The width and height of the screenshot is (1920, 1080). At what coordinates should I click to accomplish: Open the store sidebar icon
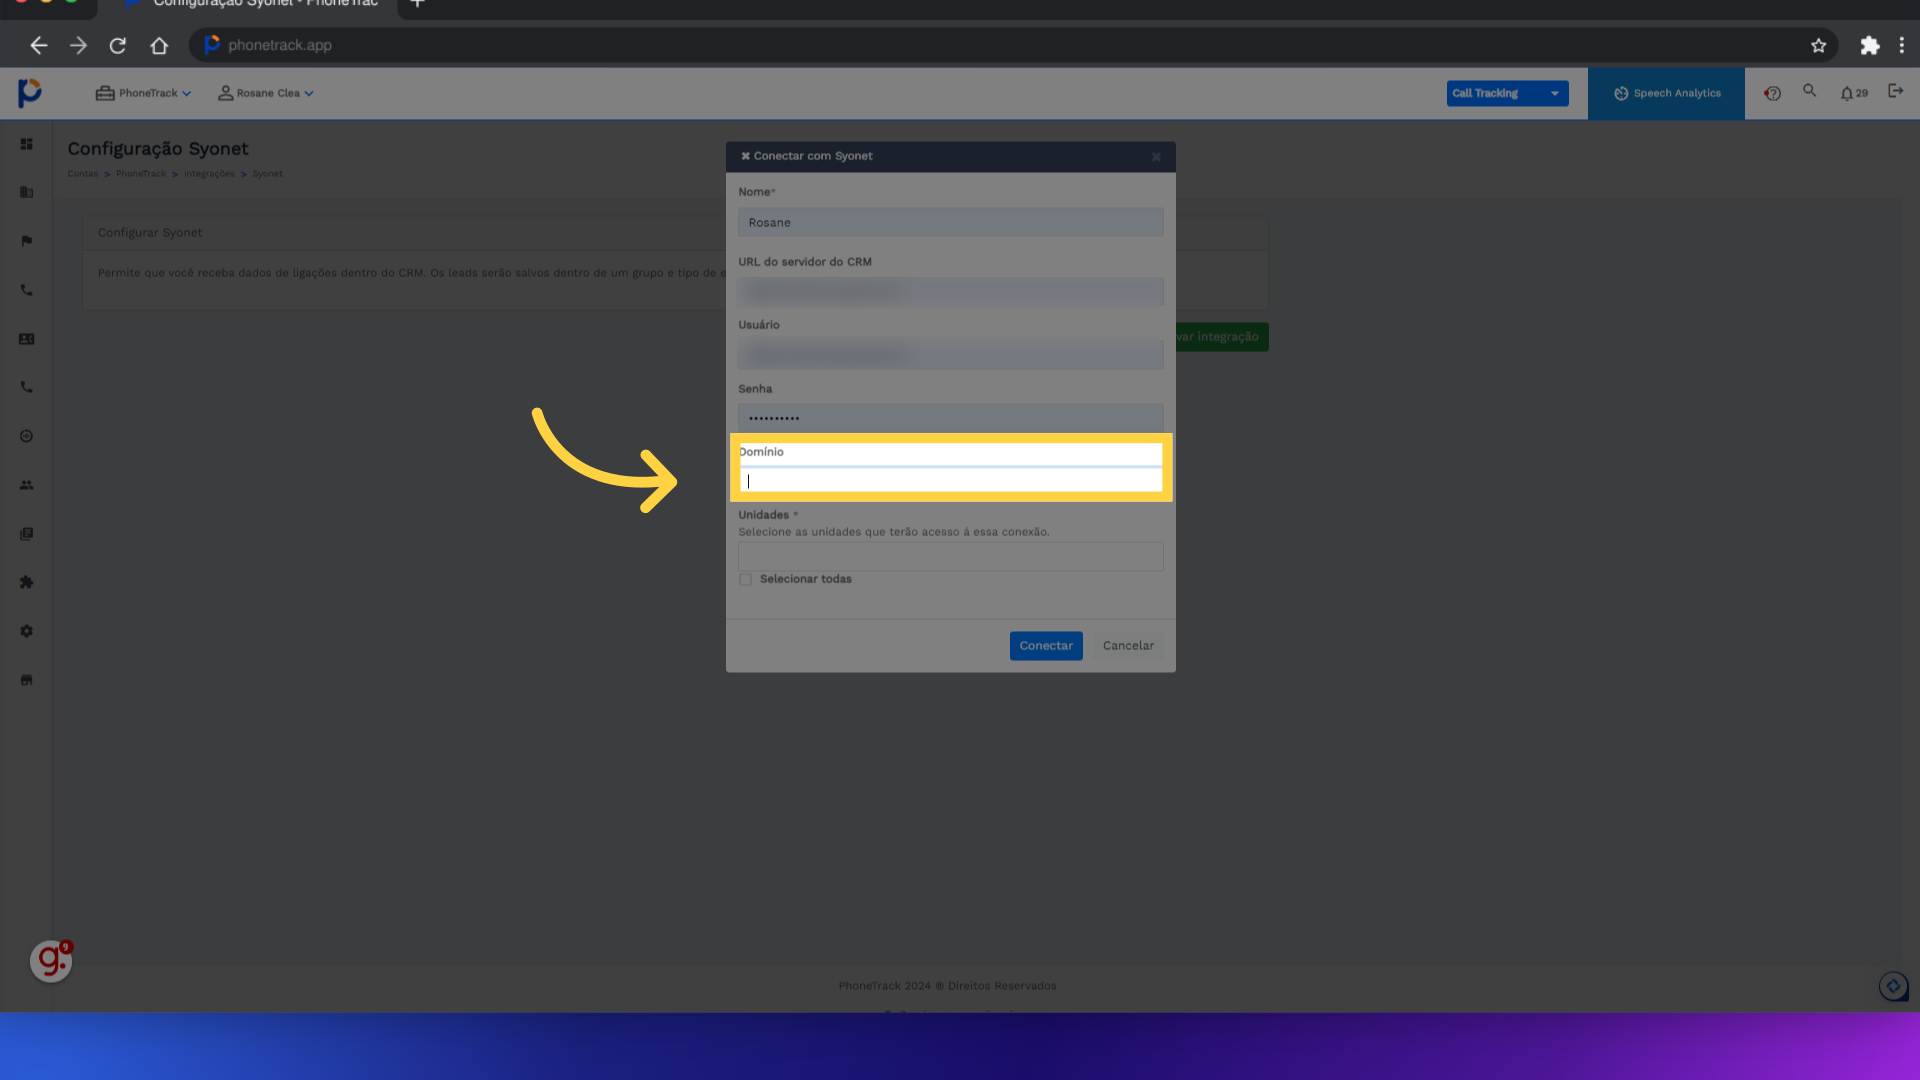27,680
